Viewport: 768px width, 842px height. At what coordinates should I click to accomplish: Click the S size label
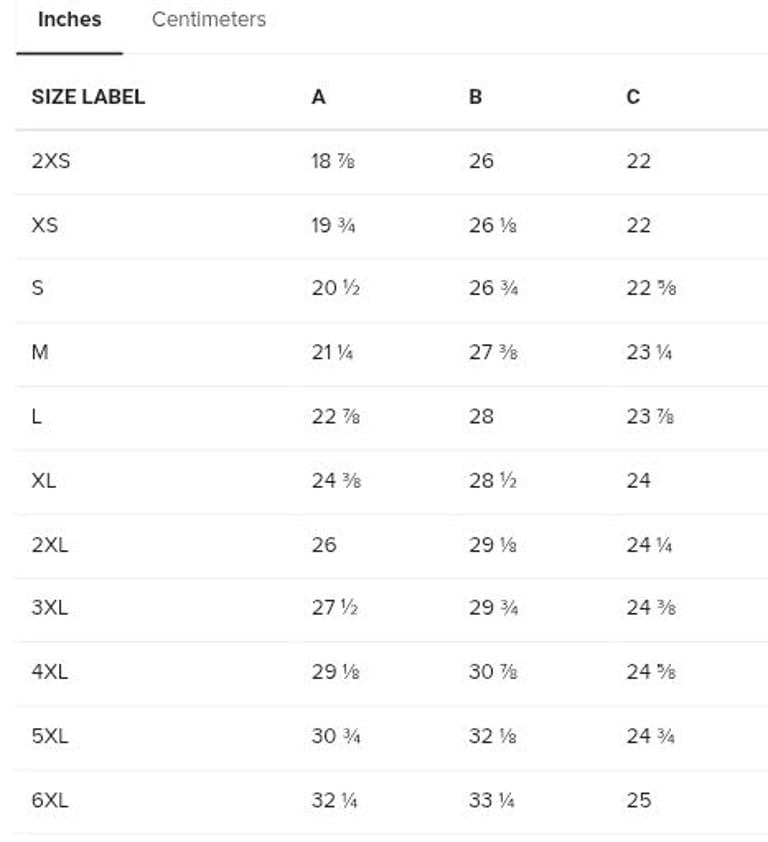point(38,288)
